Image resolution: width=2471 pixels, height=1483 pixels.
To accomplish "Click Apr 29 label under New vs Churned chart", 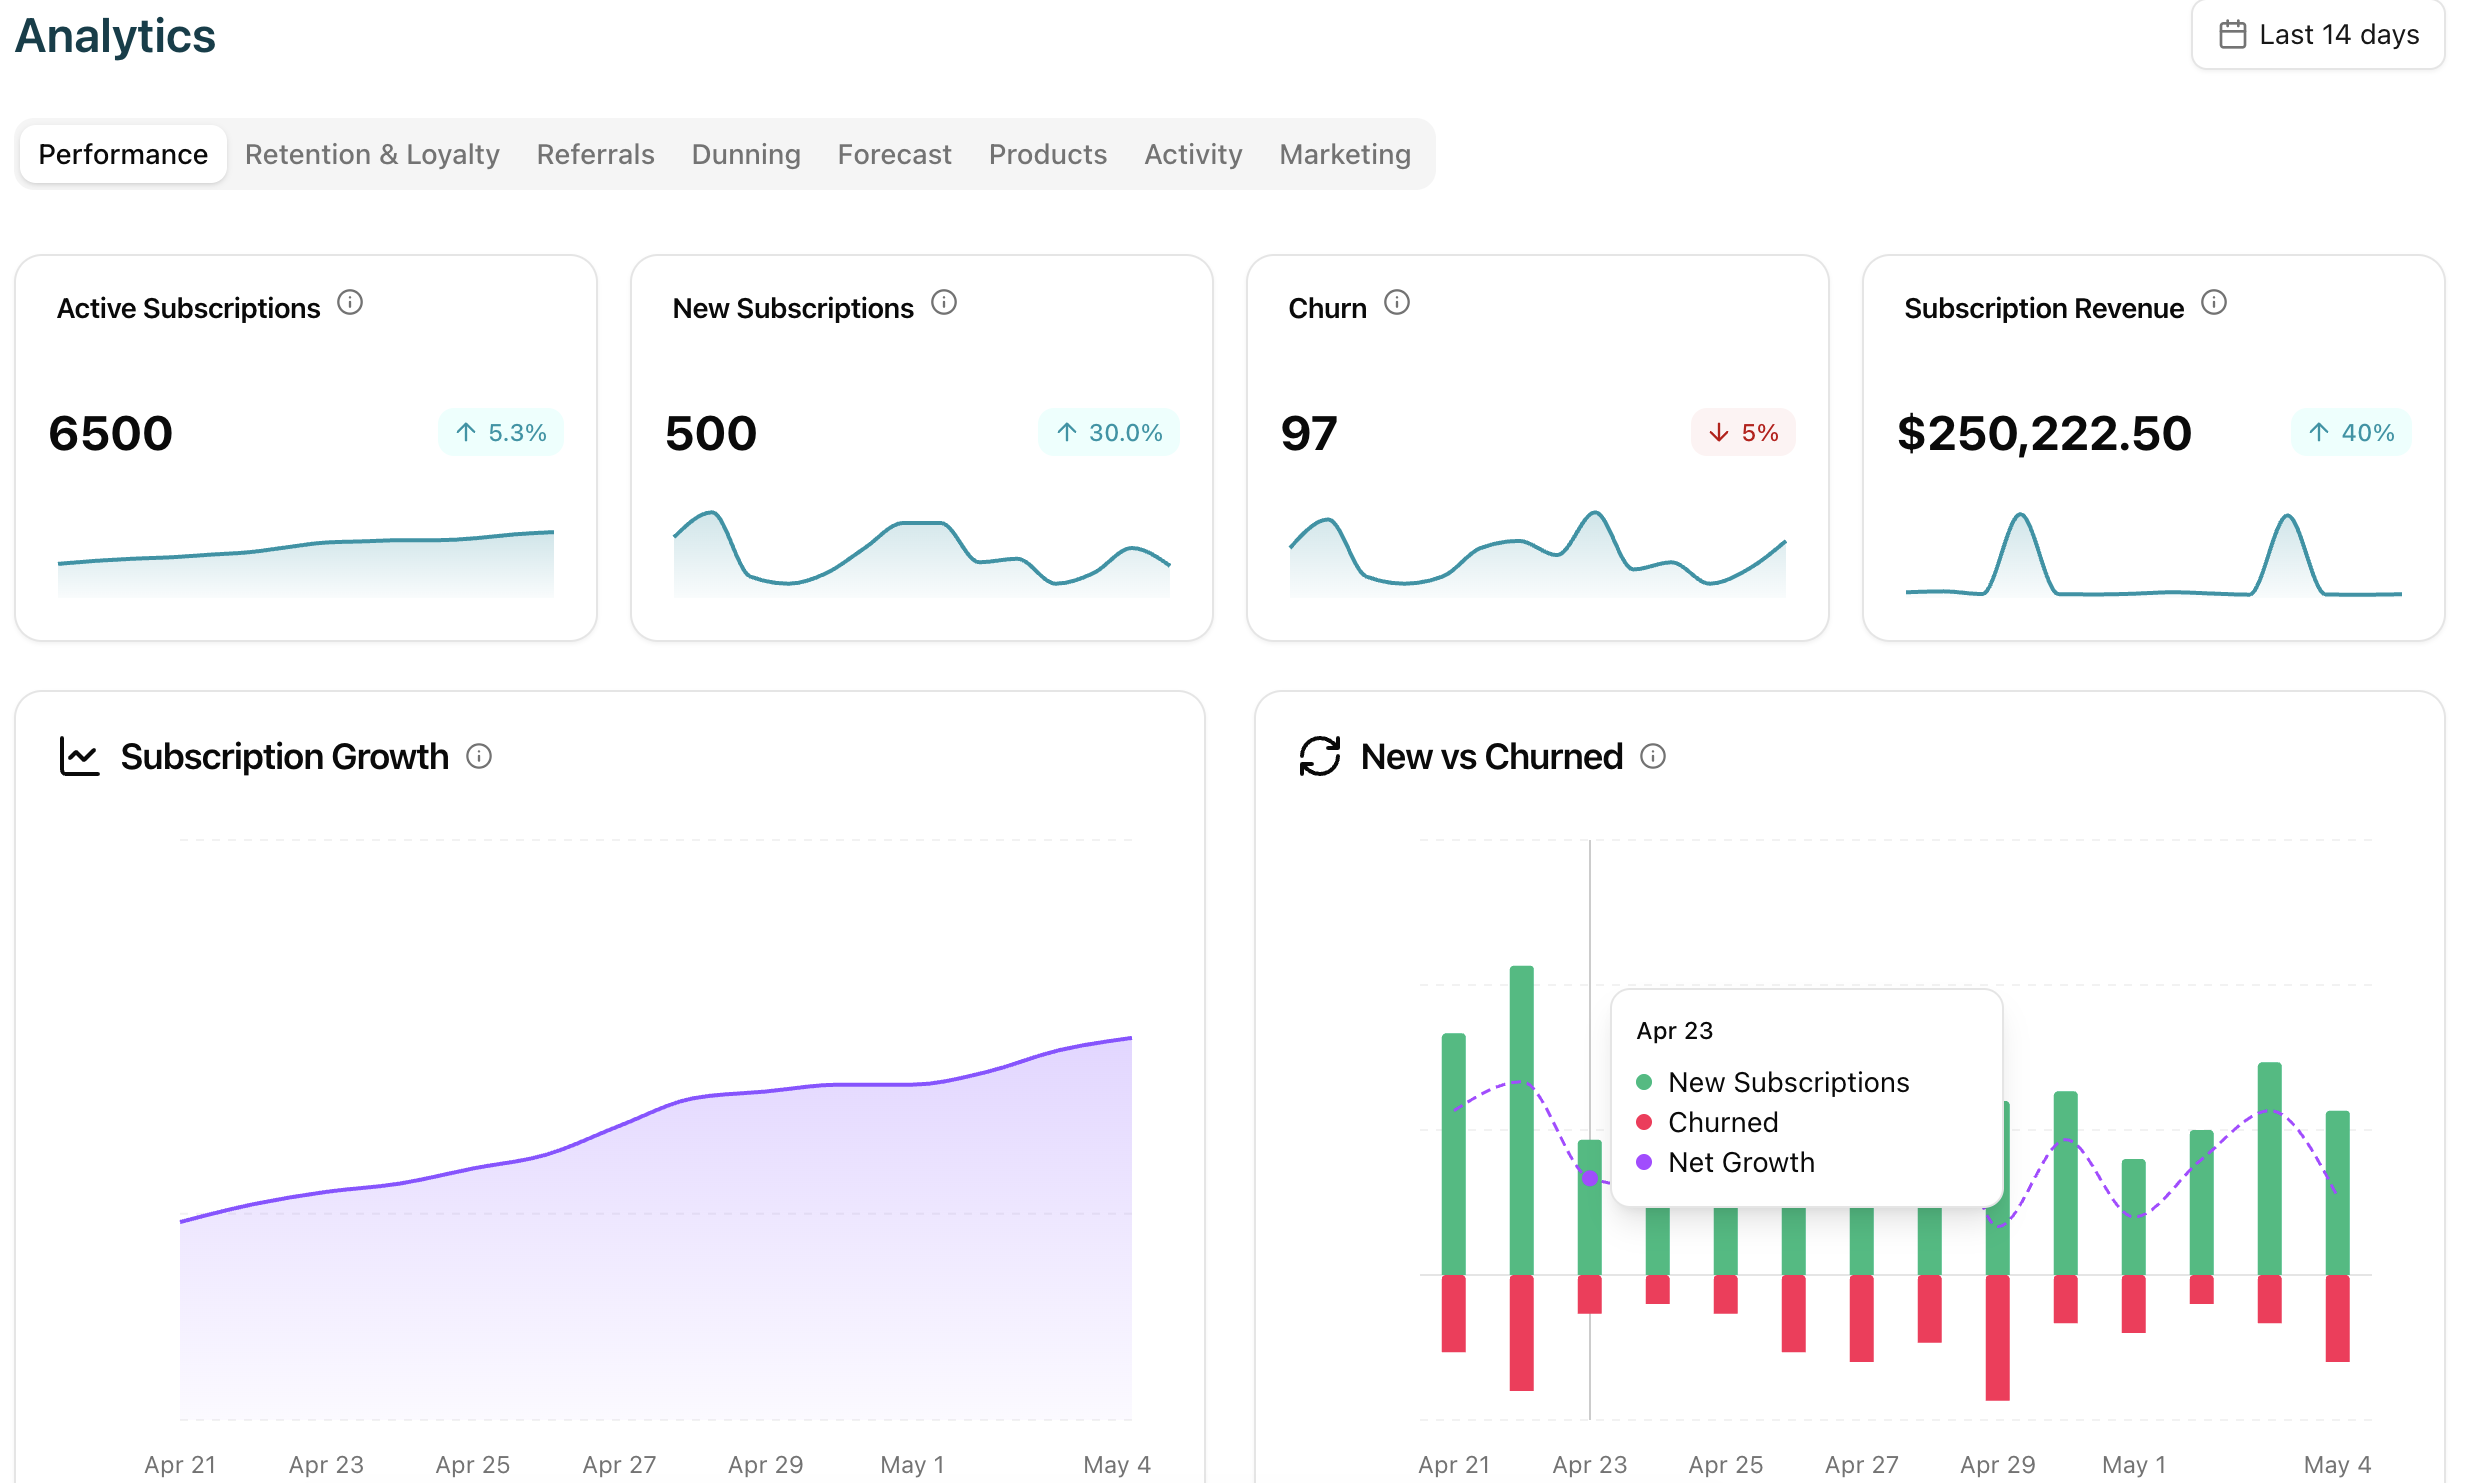I will [1998, 1464].
